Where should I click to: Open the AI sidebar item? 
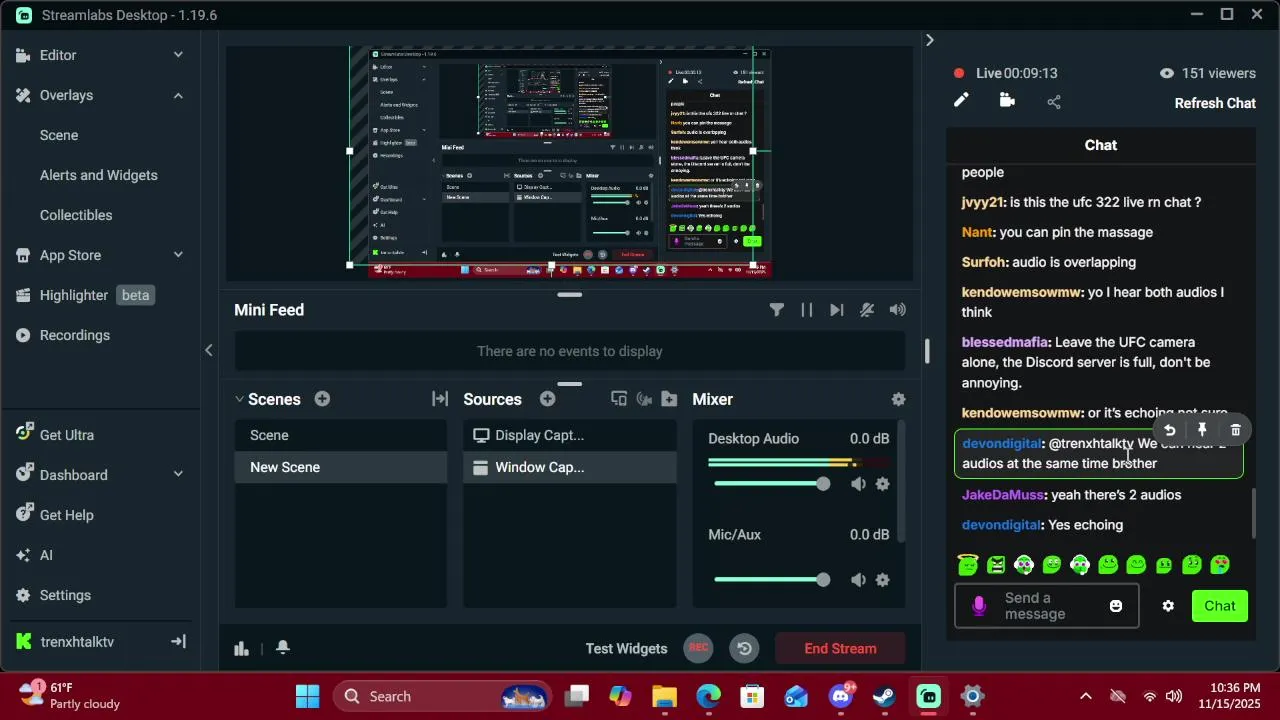34,555
